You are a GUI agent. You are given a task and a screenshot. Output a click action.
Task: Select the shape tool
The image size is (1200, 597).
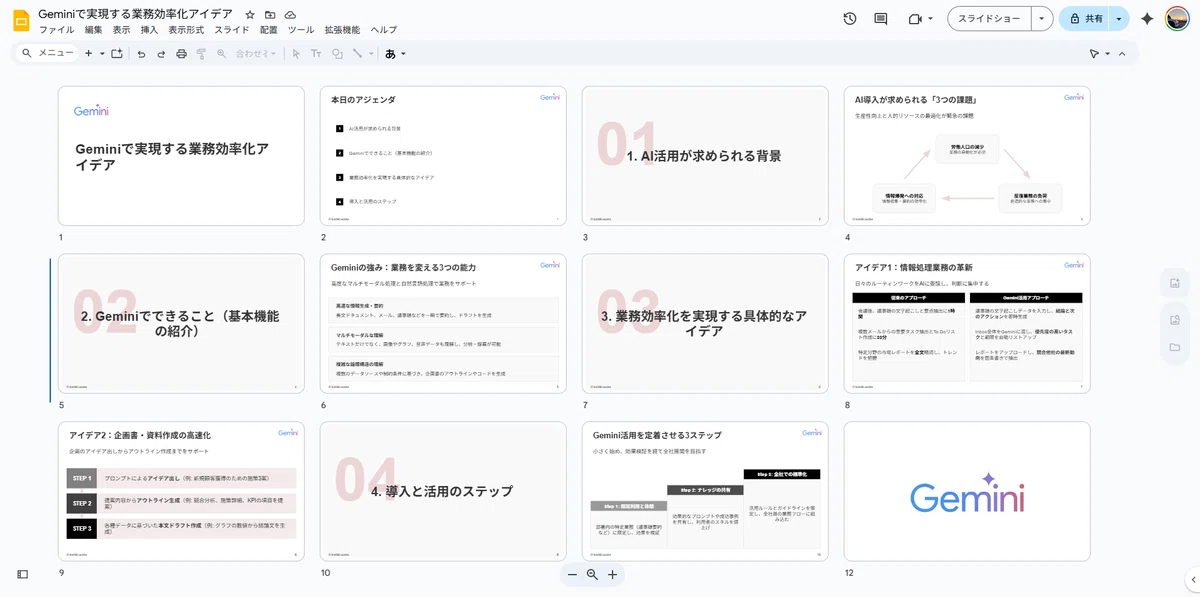coord(337,53)
